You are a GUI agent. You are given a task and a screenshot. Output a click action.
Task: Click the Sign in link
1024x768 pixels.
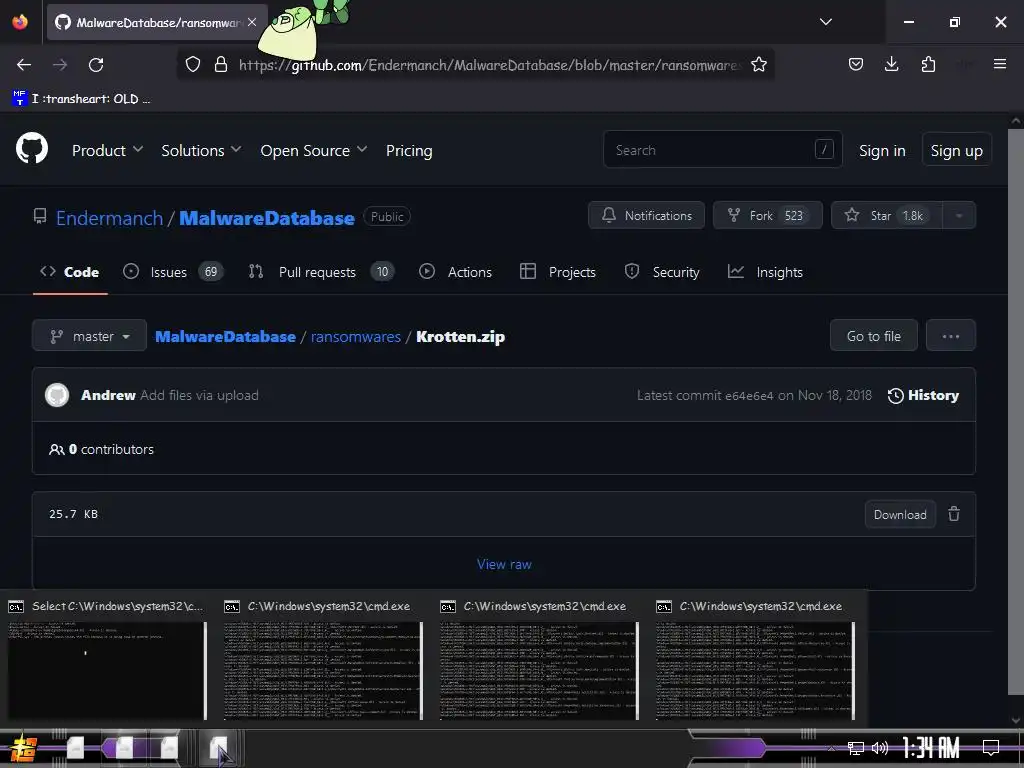click(882, 151)
